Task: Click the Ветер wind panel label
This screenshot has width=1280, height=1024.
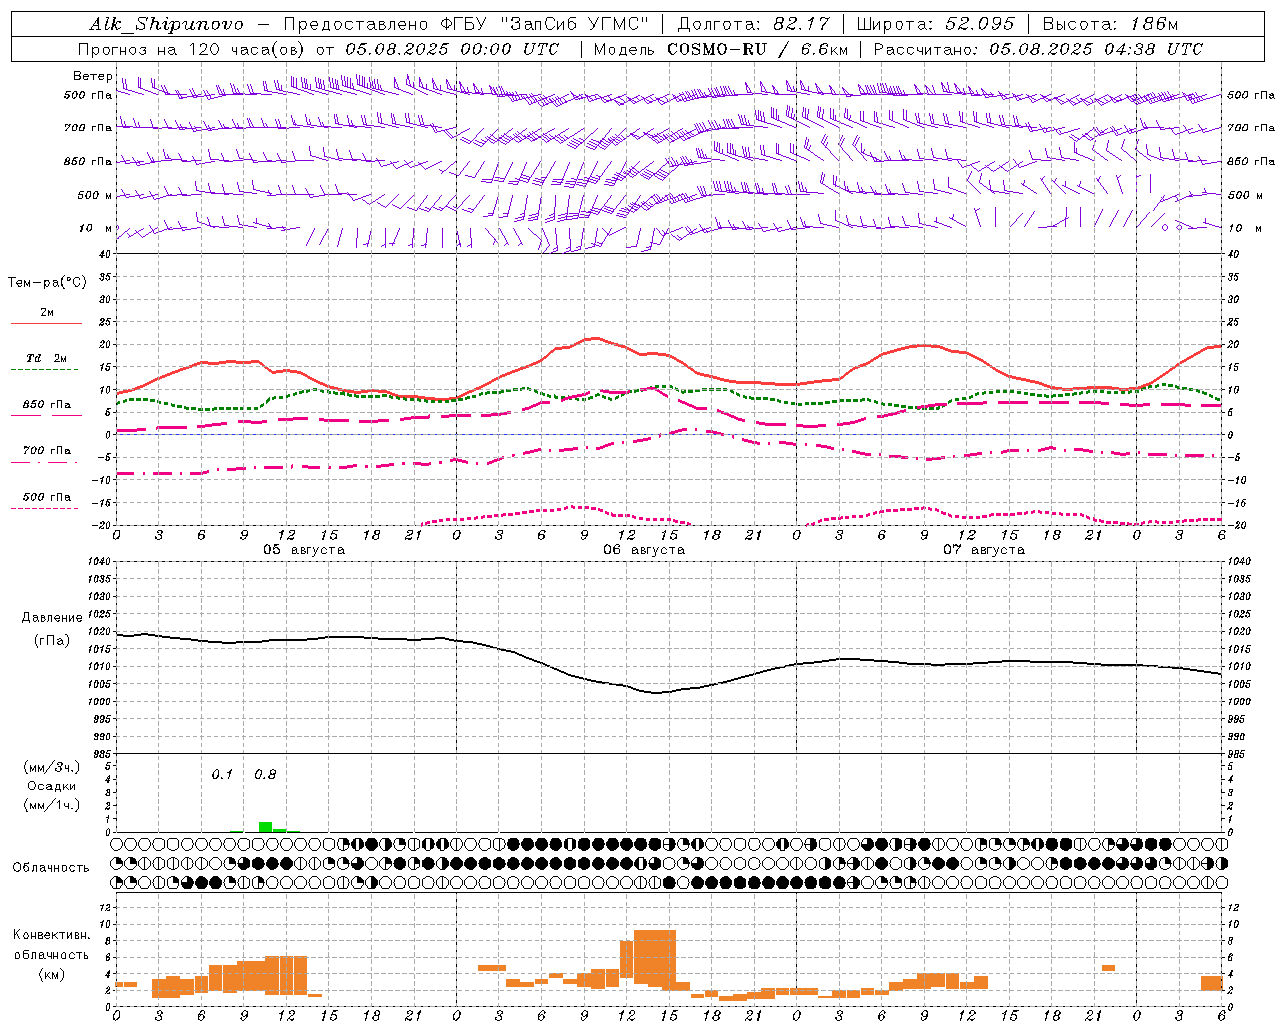Action: [91, 76]
